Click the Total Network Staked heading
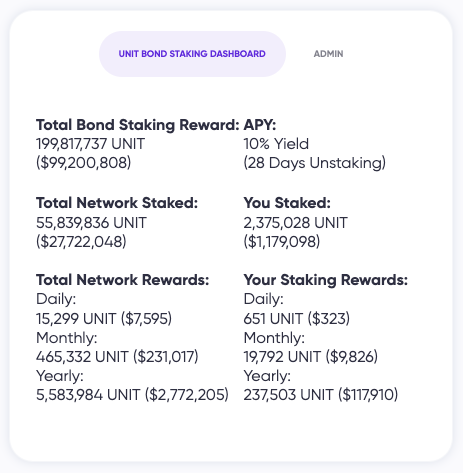The height and width of the screenshot is (473, 463). (x=117, y=203)
